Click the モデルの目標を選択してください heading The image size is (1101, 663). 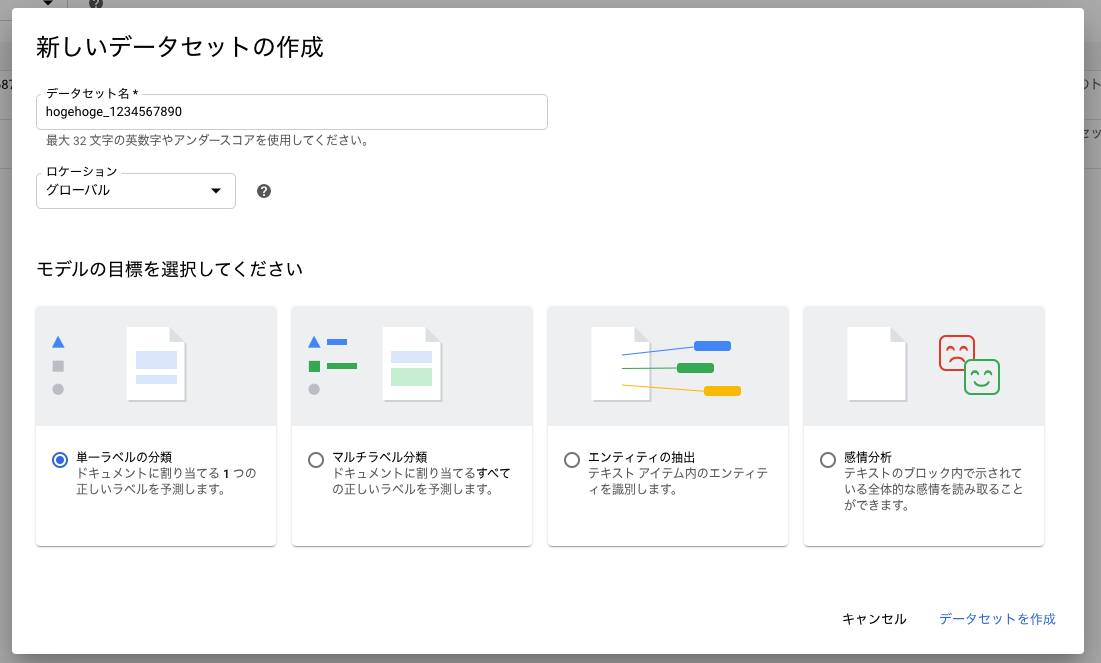169,269
